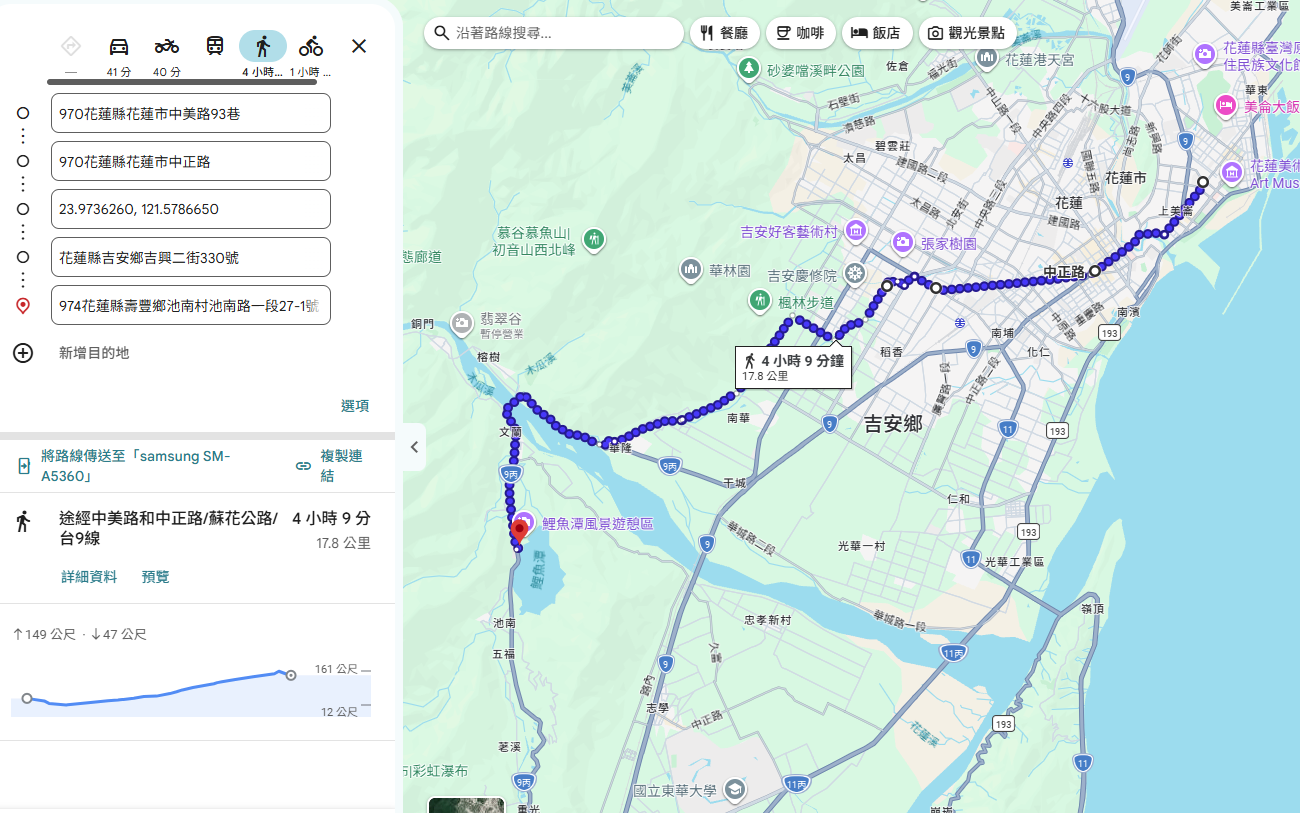
Task: Filter by 餐廳 restaurants chip
Action: point(725,33)
